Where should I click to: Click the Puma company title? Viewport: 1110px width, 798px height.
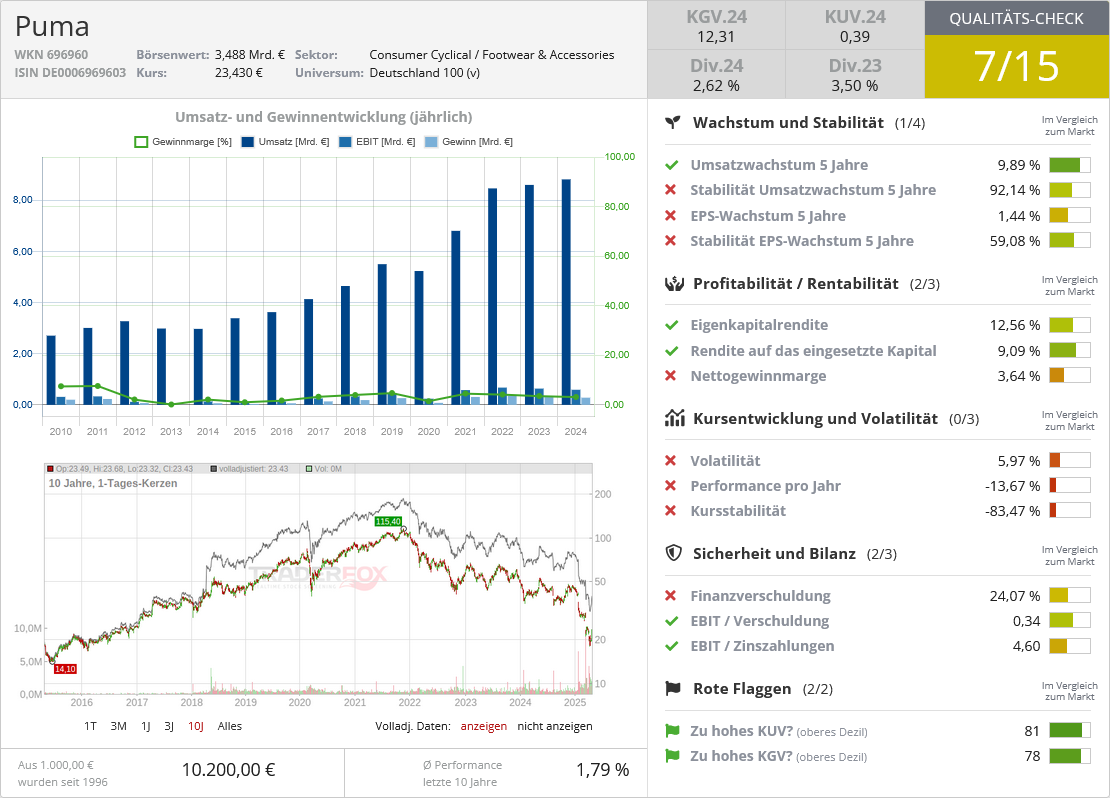pos(52,26)
